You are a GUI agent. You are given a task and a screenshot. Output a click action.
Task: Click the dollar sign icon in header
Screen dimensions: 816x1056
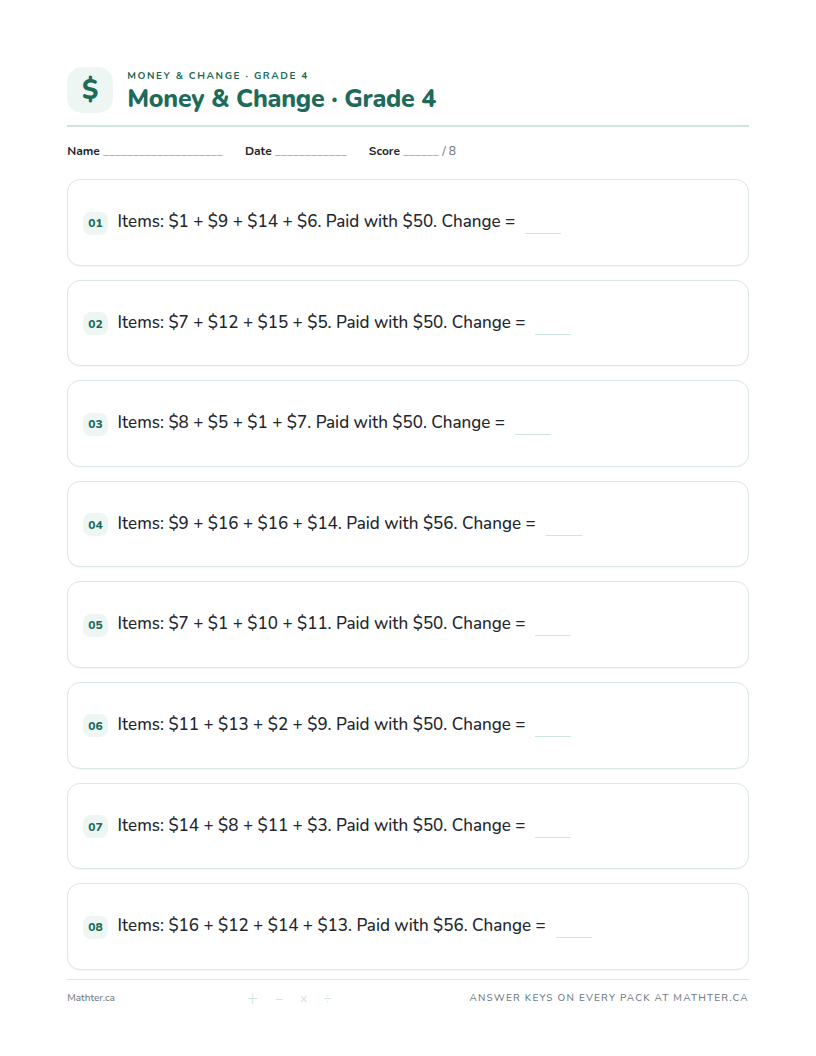(90, 90)
